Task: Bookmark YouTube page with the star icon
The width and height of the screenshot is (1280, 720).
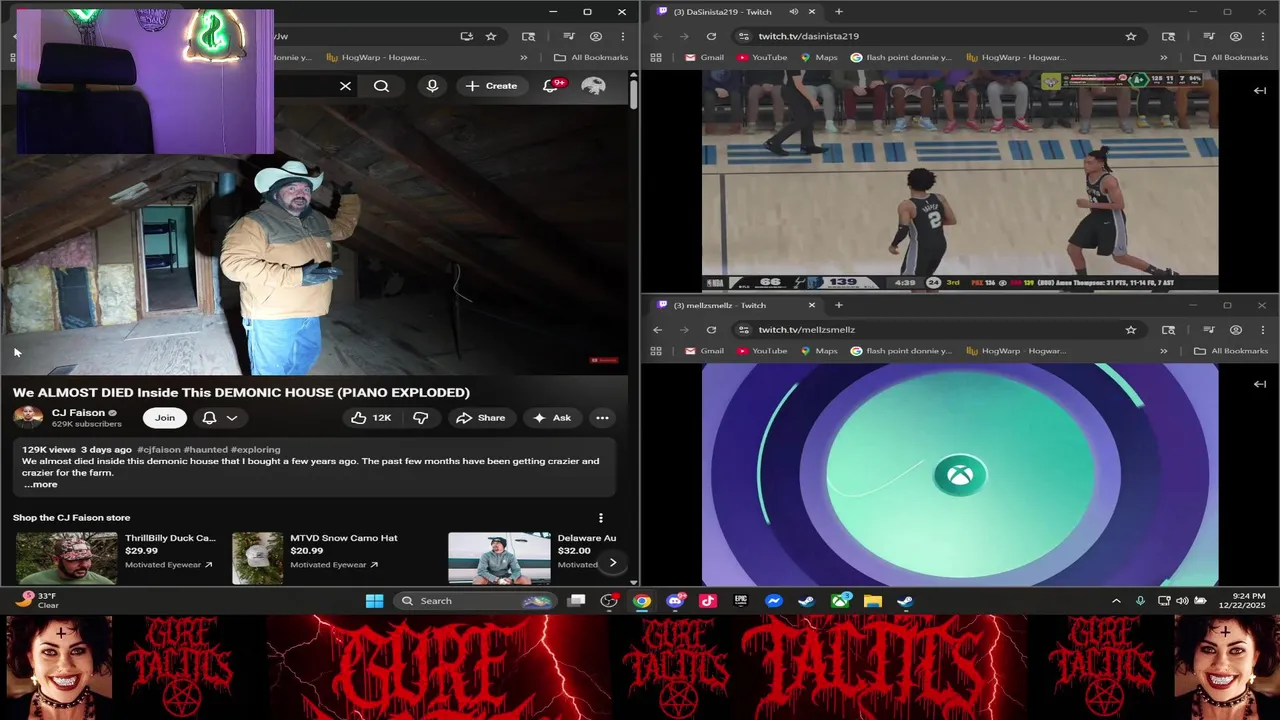Action: 491,36
